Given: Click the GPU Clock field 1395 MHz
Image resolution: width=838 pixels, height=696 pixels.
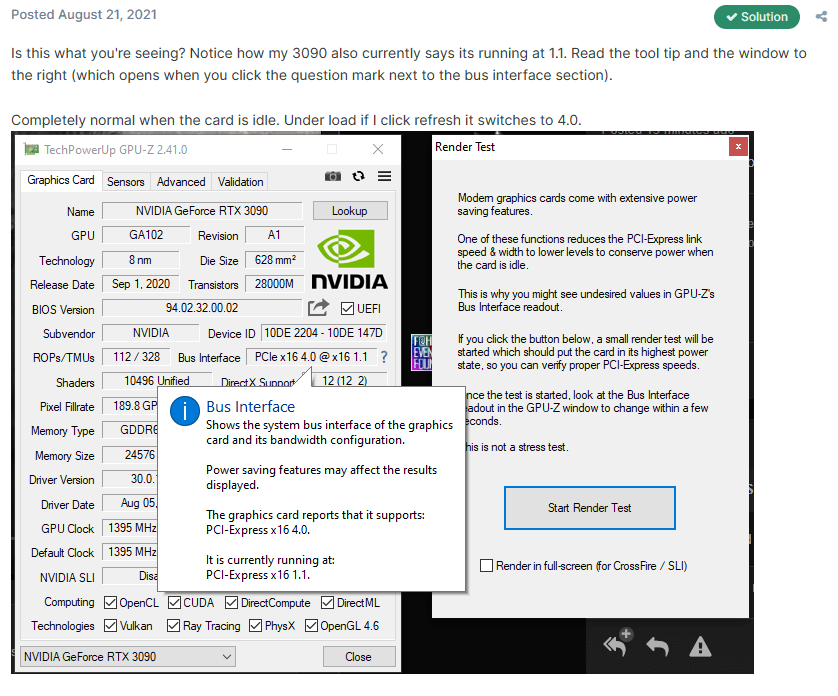Looking at the screenshot, I should point(130,528).
